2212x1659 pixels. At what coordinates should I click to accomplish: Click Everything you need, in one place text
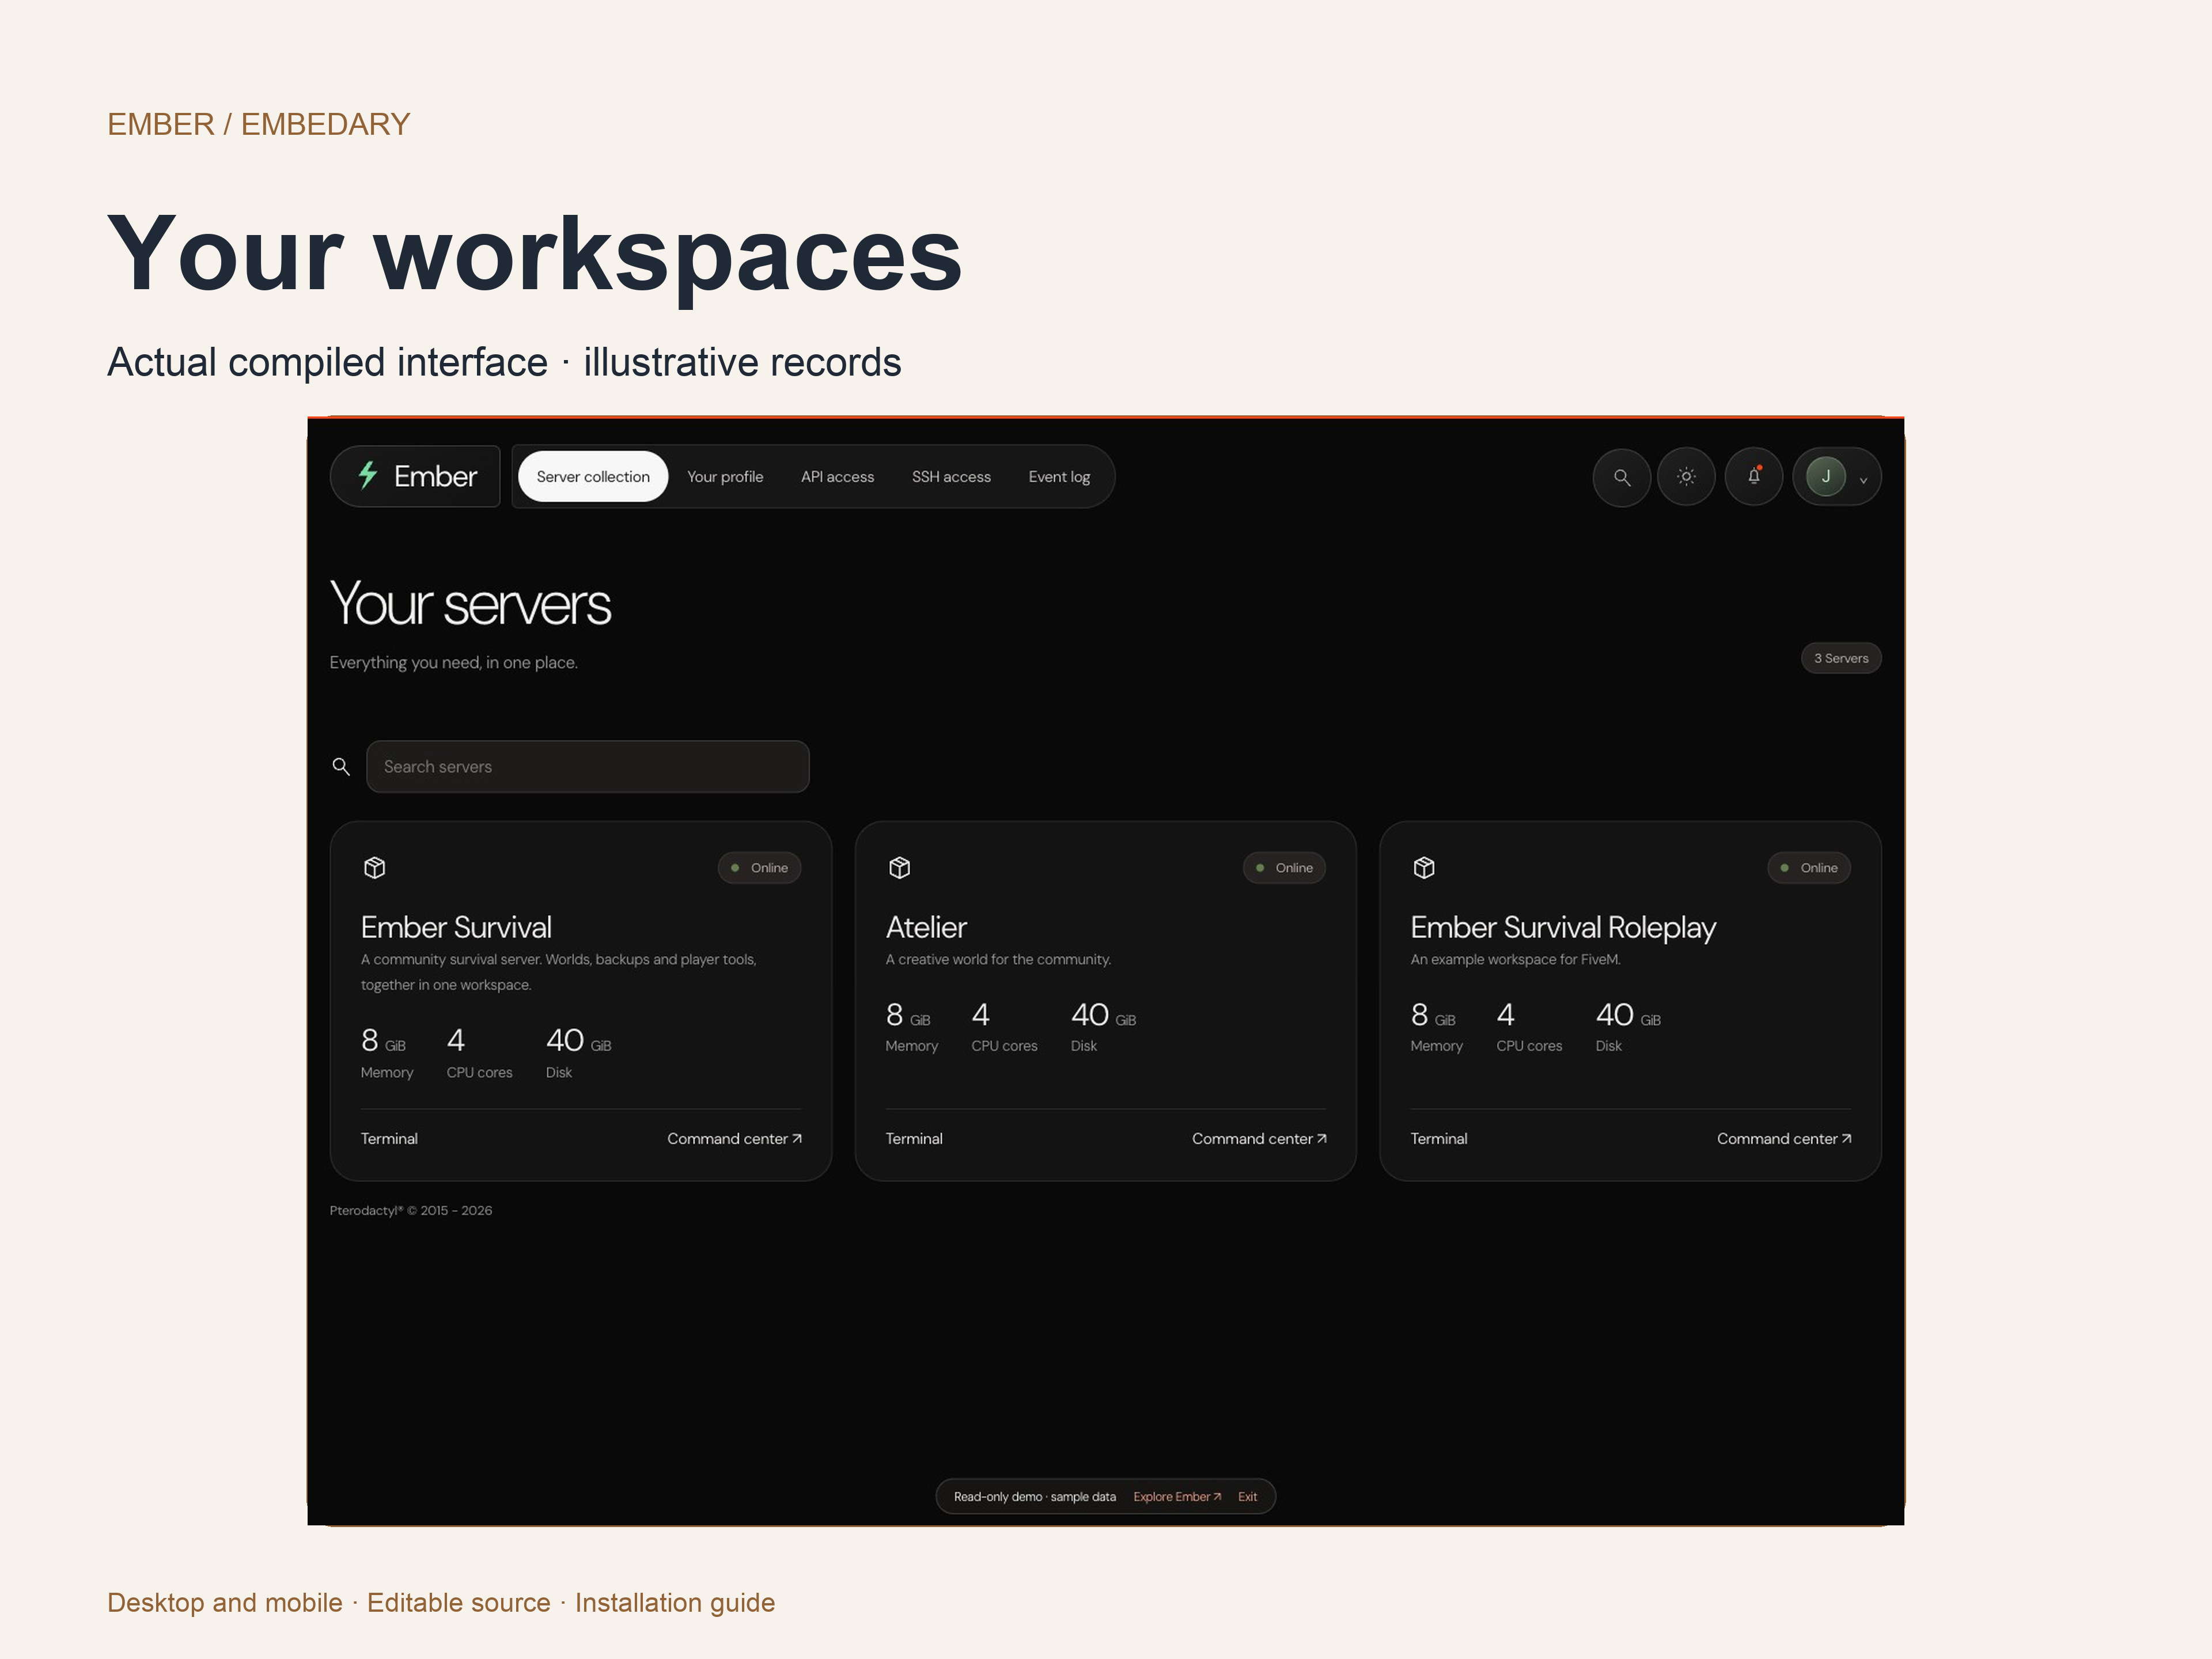point(454,662)
